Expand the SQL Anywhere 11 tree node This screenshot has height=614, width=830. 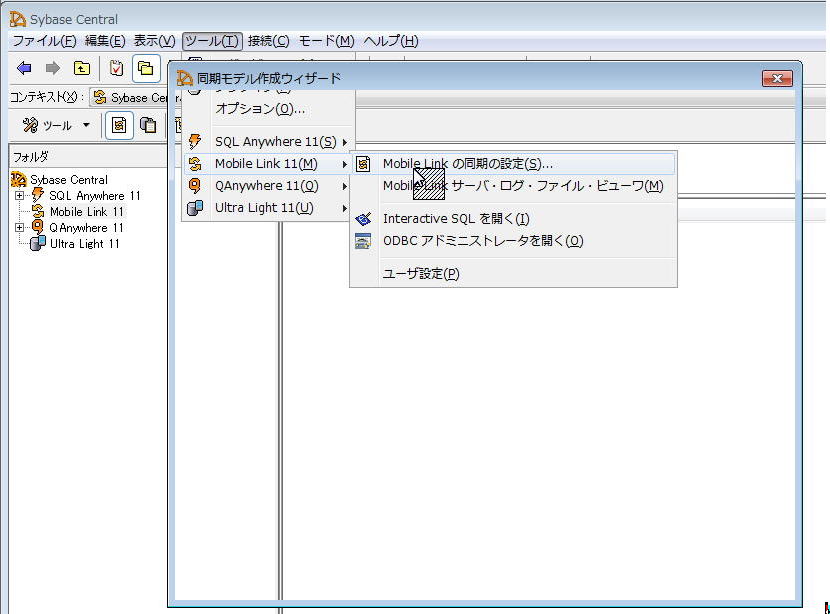pyautogui.click(x=19, y=196)
